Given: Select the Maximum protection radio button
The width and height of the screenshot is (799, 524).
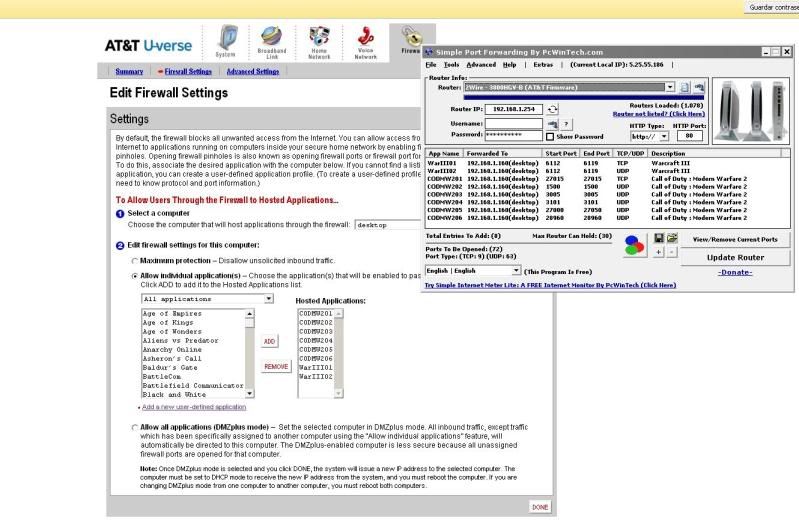Looking at the screenshot, I should [135, 261].
